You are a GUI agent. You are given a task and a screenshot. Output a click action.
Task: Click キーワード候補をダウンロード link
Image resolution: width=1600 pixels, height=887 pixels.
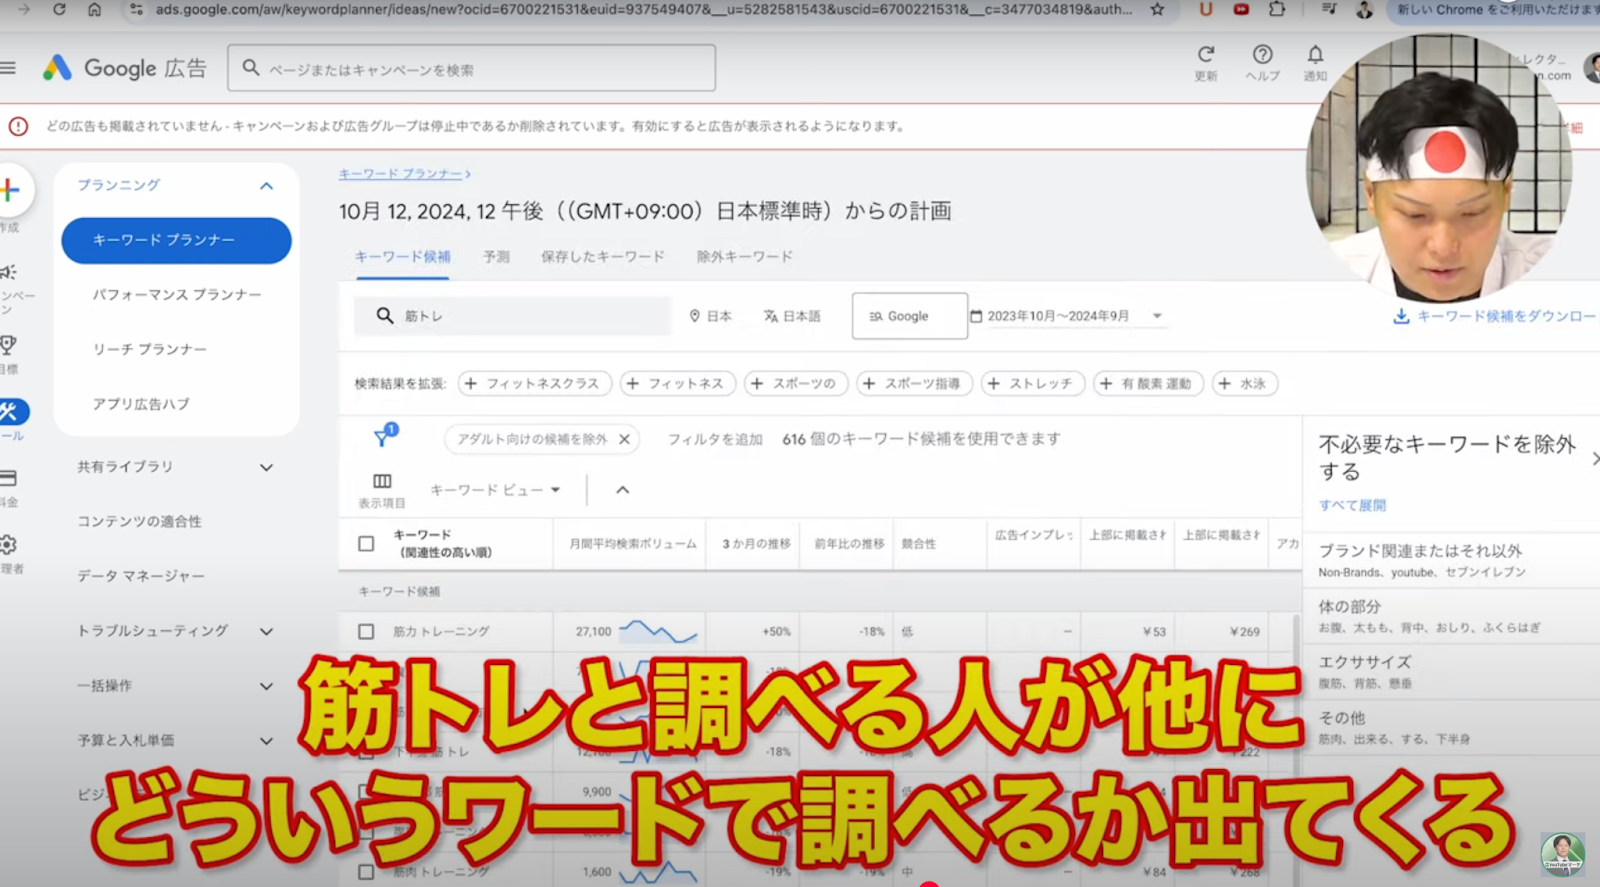pyautogui.click(x=1506, y=316)
